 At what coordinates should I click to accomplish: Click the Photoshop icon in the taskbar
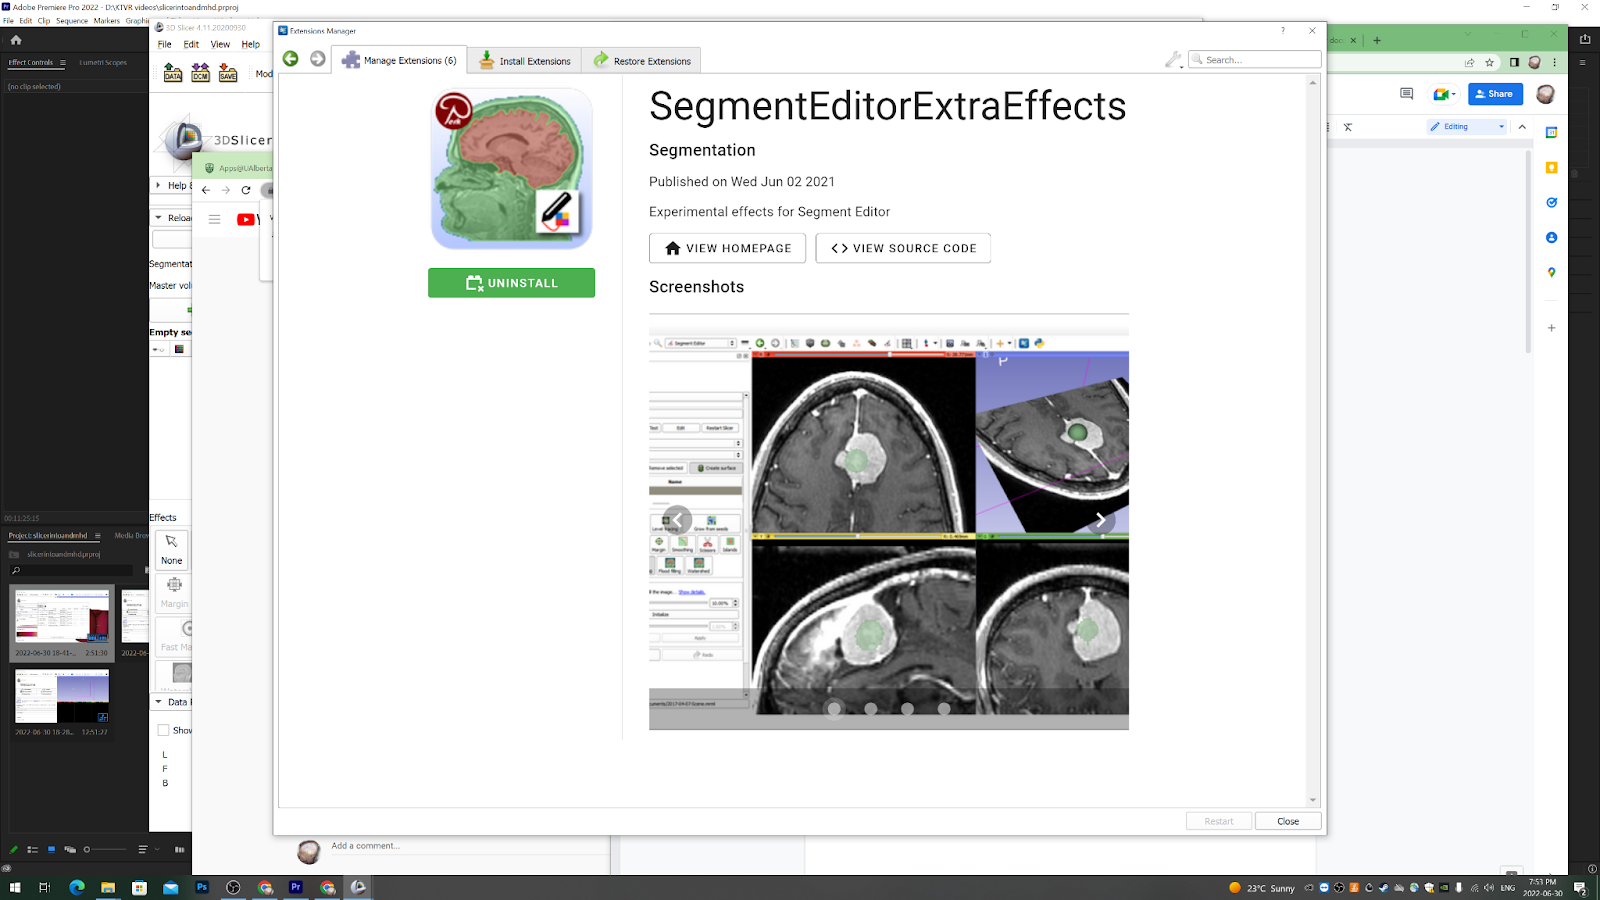tap(202, 887)
